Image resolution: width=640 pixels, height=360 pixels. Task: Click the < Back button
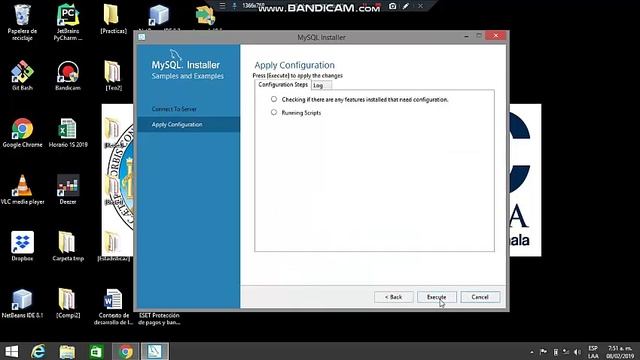coord(393,297)
